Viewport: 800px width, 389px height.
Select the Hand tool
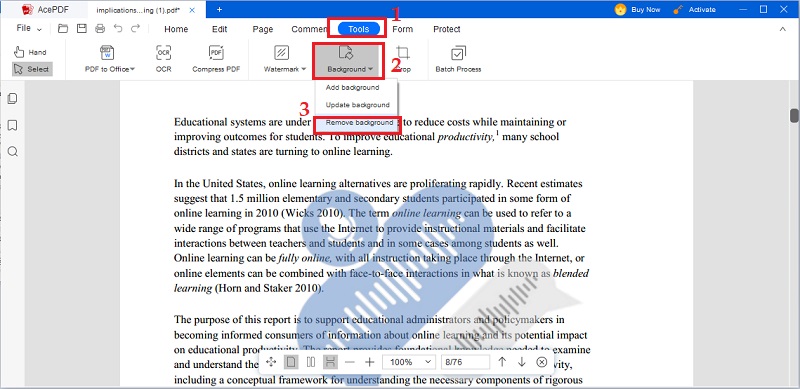pyautogui.click(x=31, y=52)
